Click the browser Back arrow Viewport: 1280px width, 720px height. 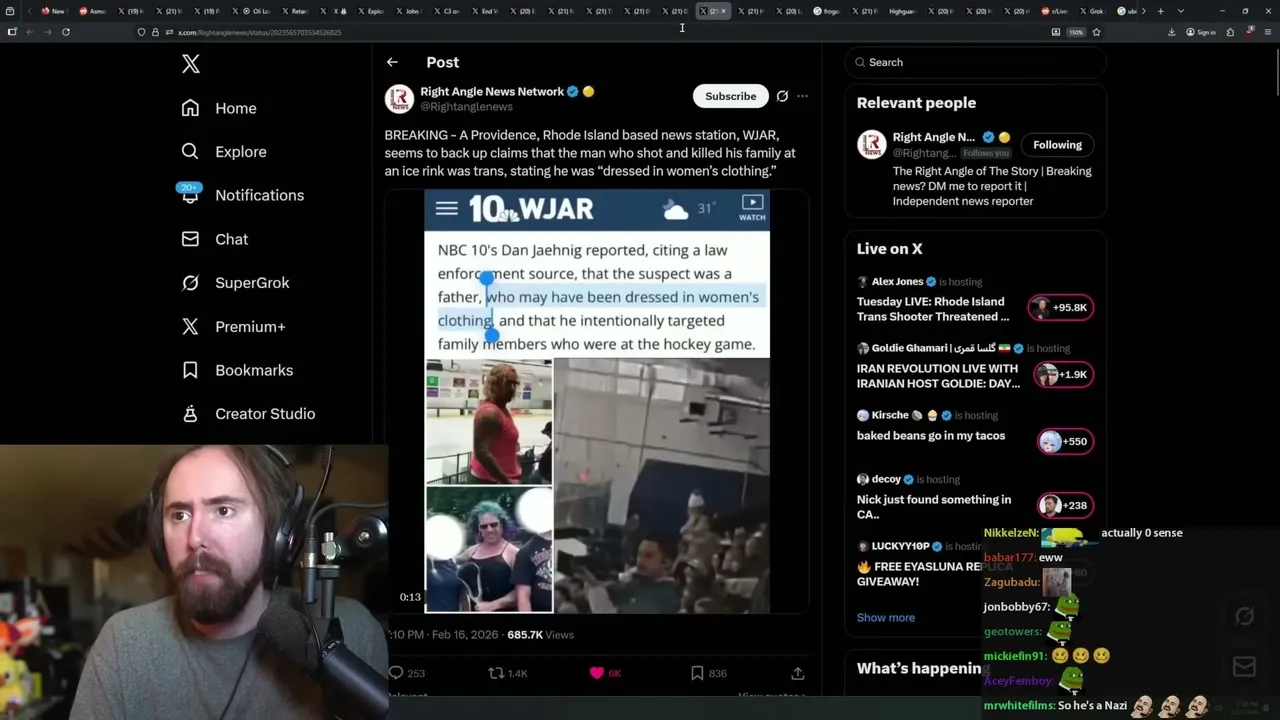click(x=29, y=32)
